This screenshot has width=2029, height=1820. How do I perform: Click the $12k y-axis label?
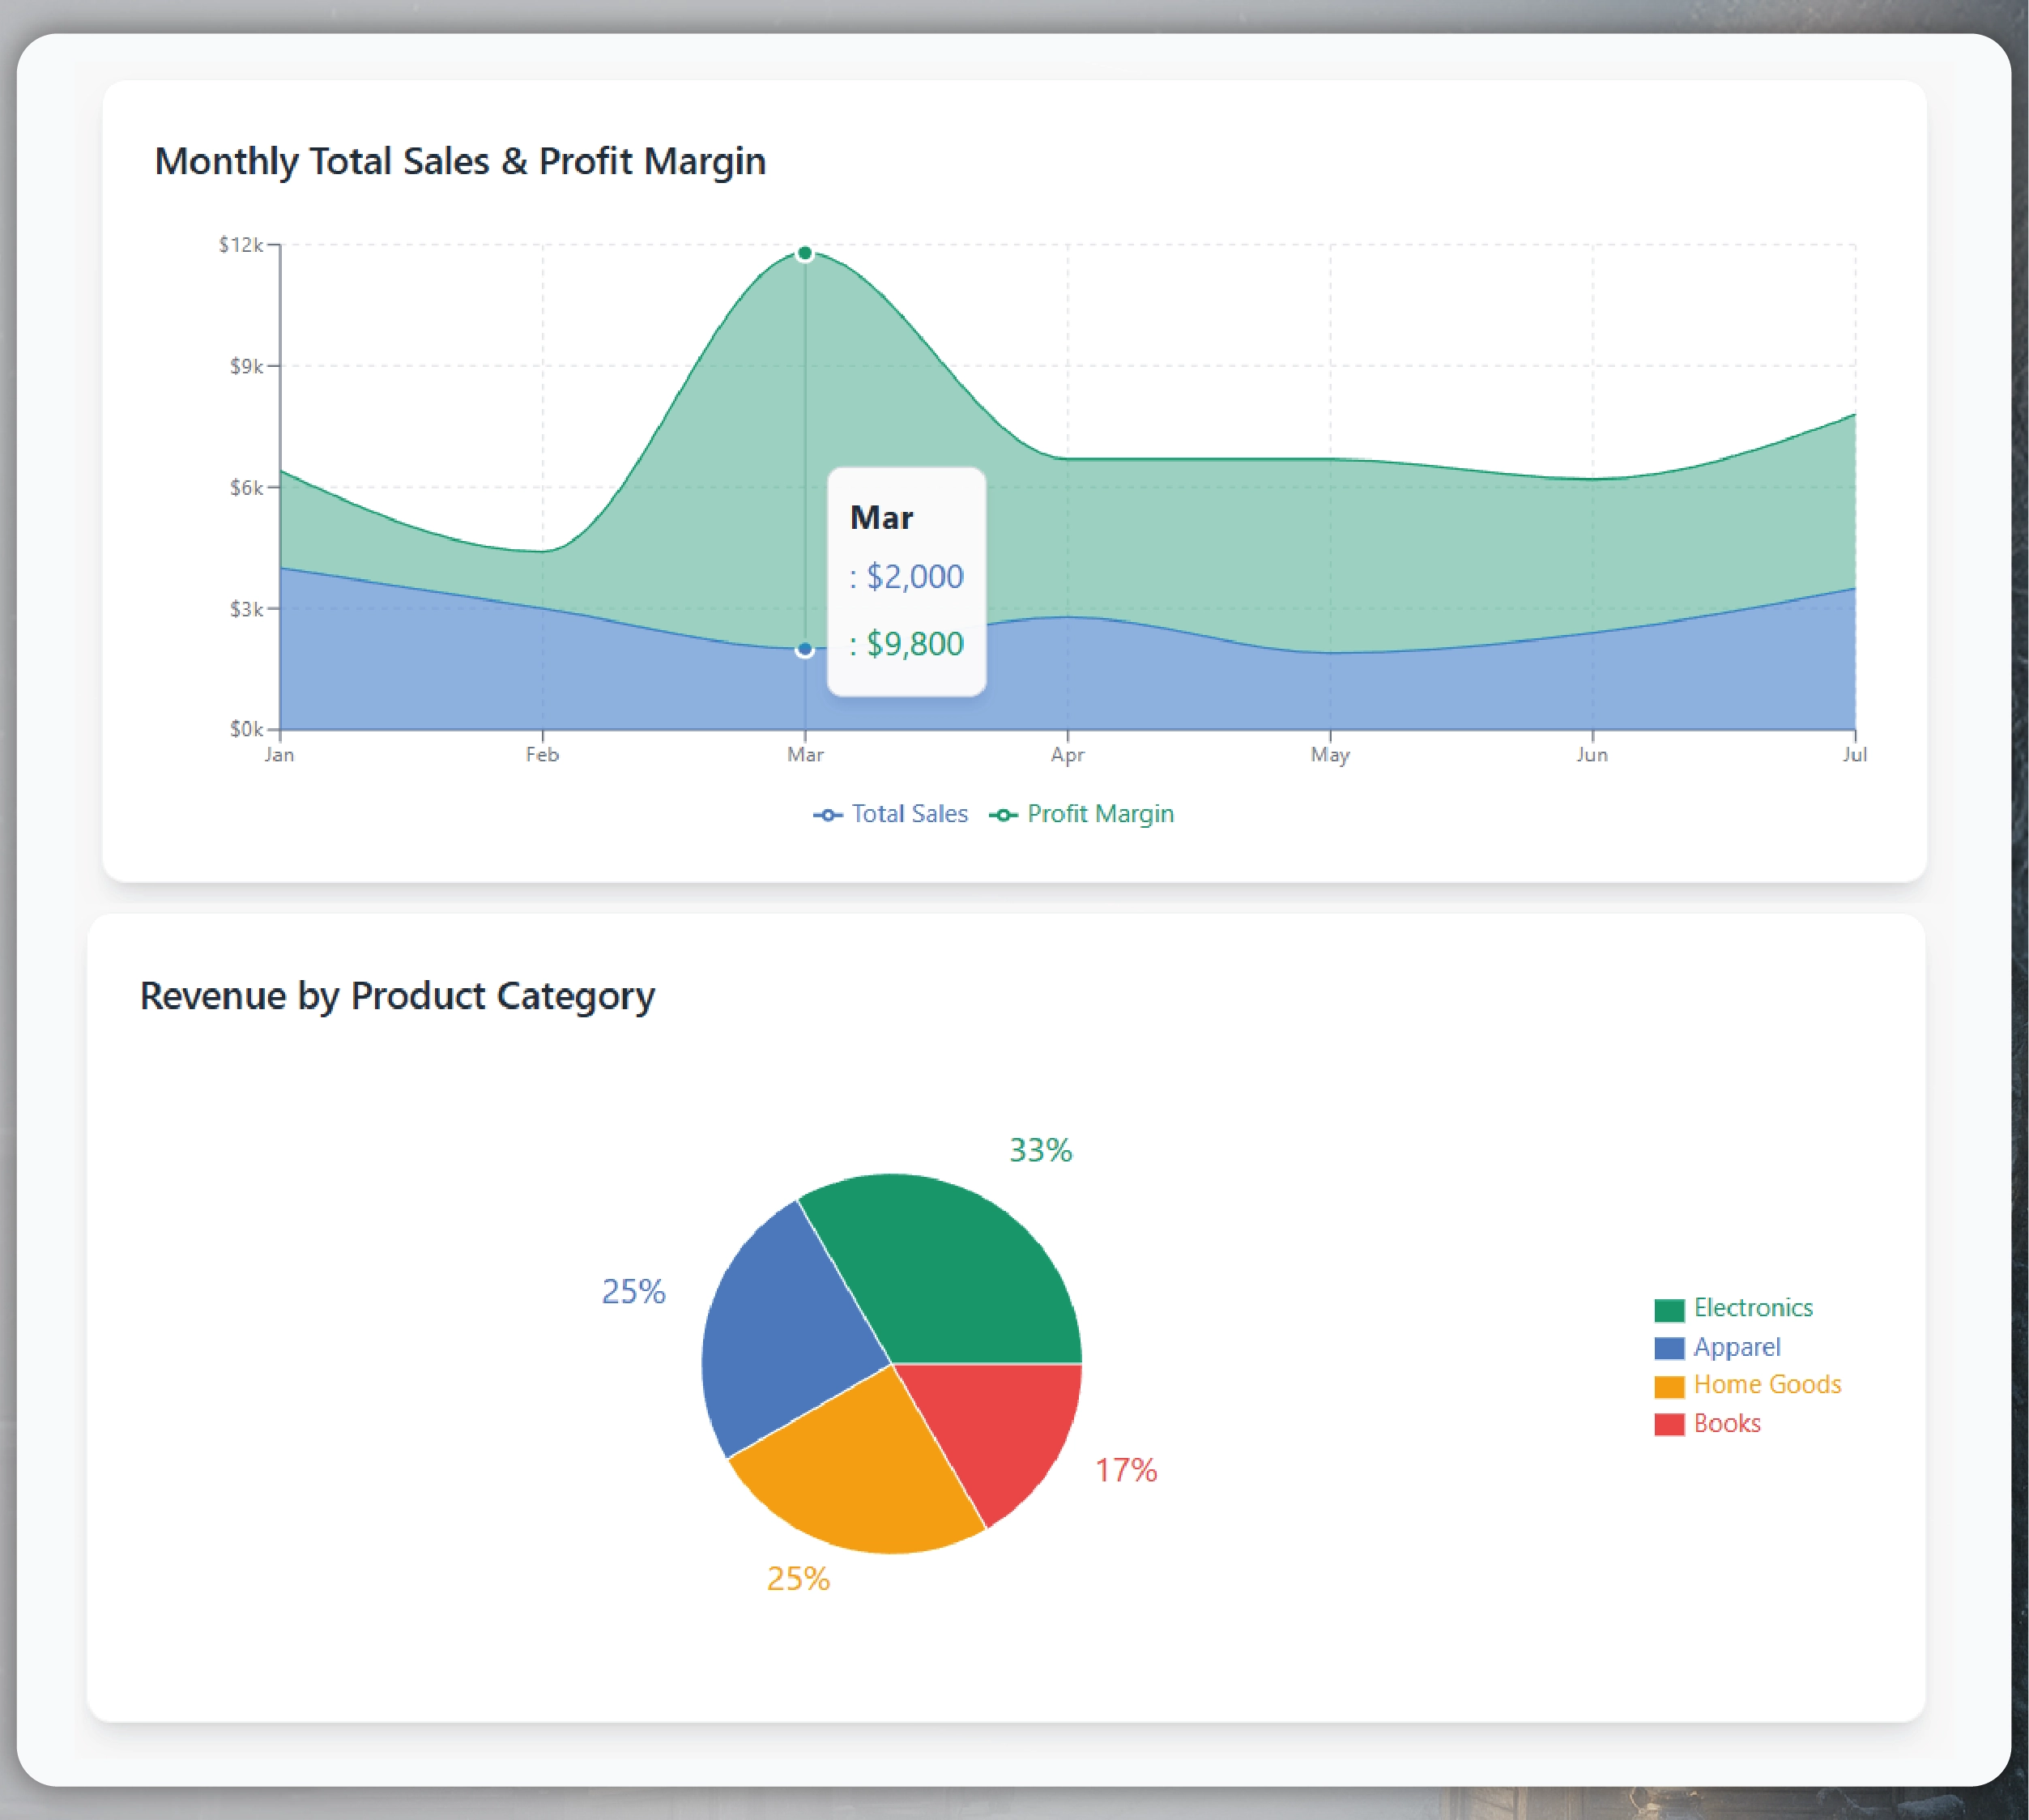241,245
